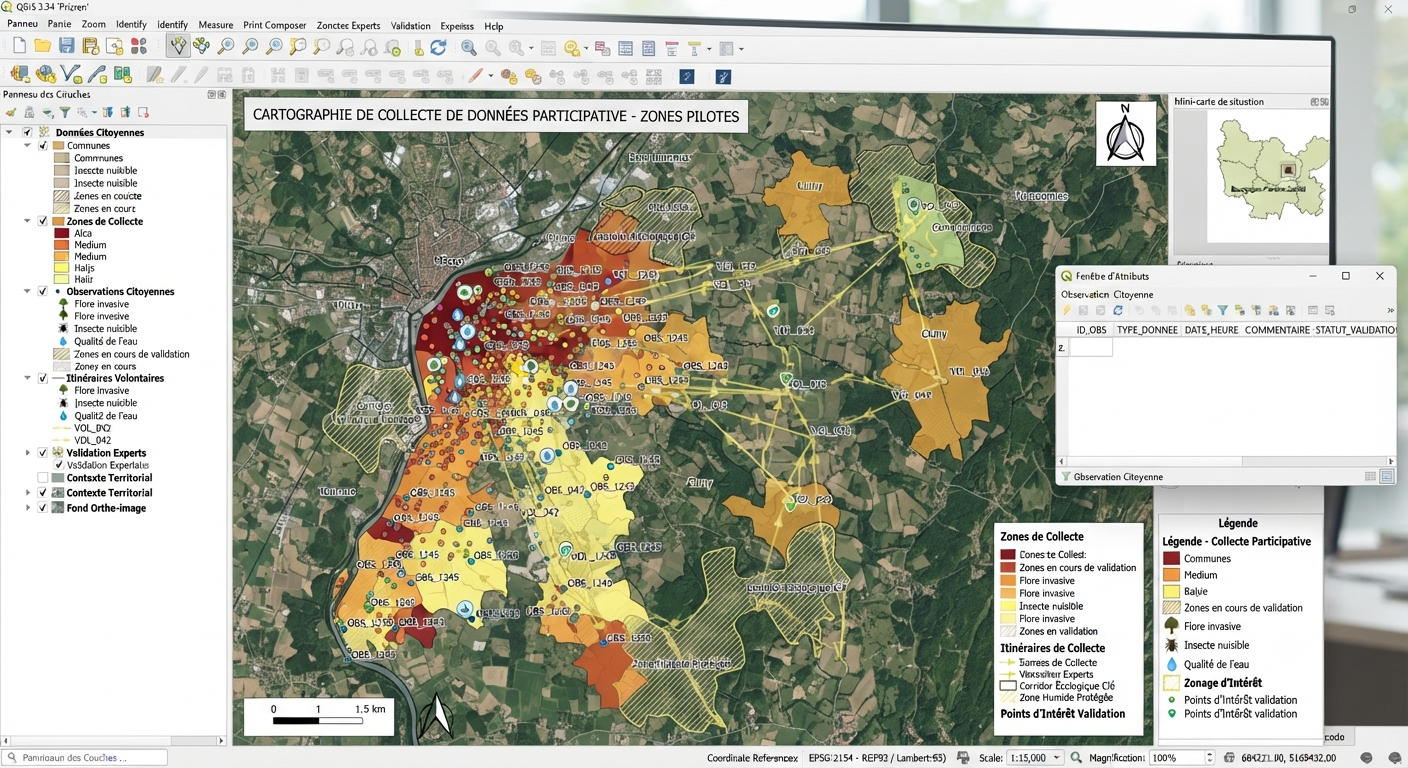Image resolution: width=1408 pixels, height=768 pixels.
Task: Click the New Project blank page icon
Action: click(19, 46)
